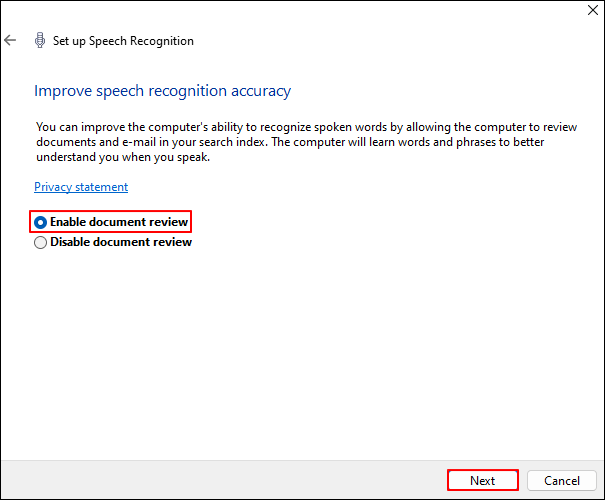Viewport: 605px width, 500px height.
Task: Click the "Set up Speech Recognition" title text
Action: pyautogui.click(x=123, y=41)
